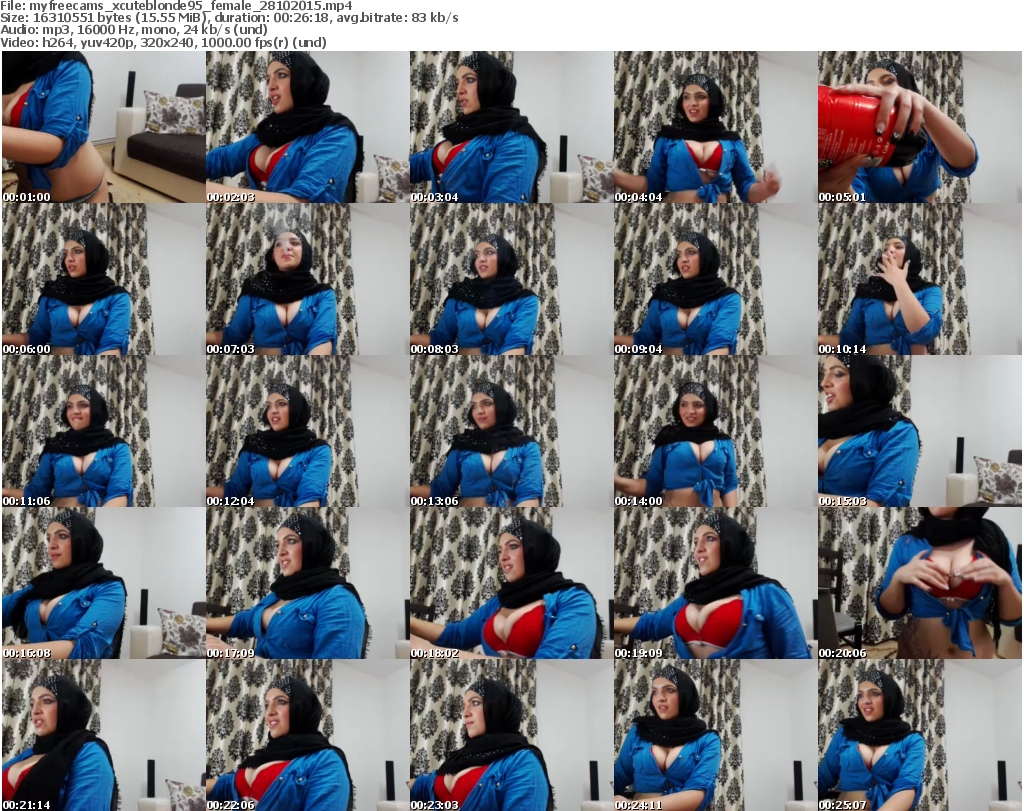Screen dimensions: 1024x811
Task: Click the 'Size: 16310551 bytes' header line
Action: 229,18
